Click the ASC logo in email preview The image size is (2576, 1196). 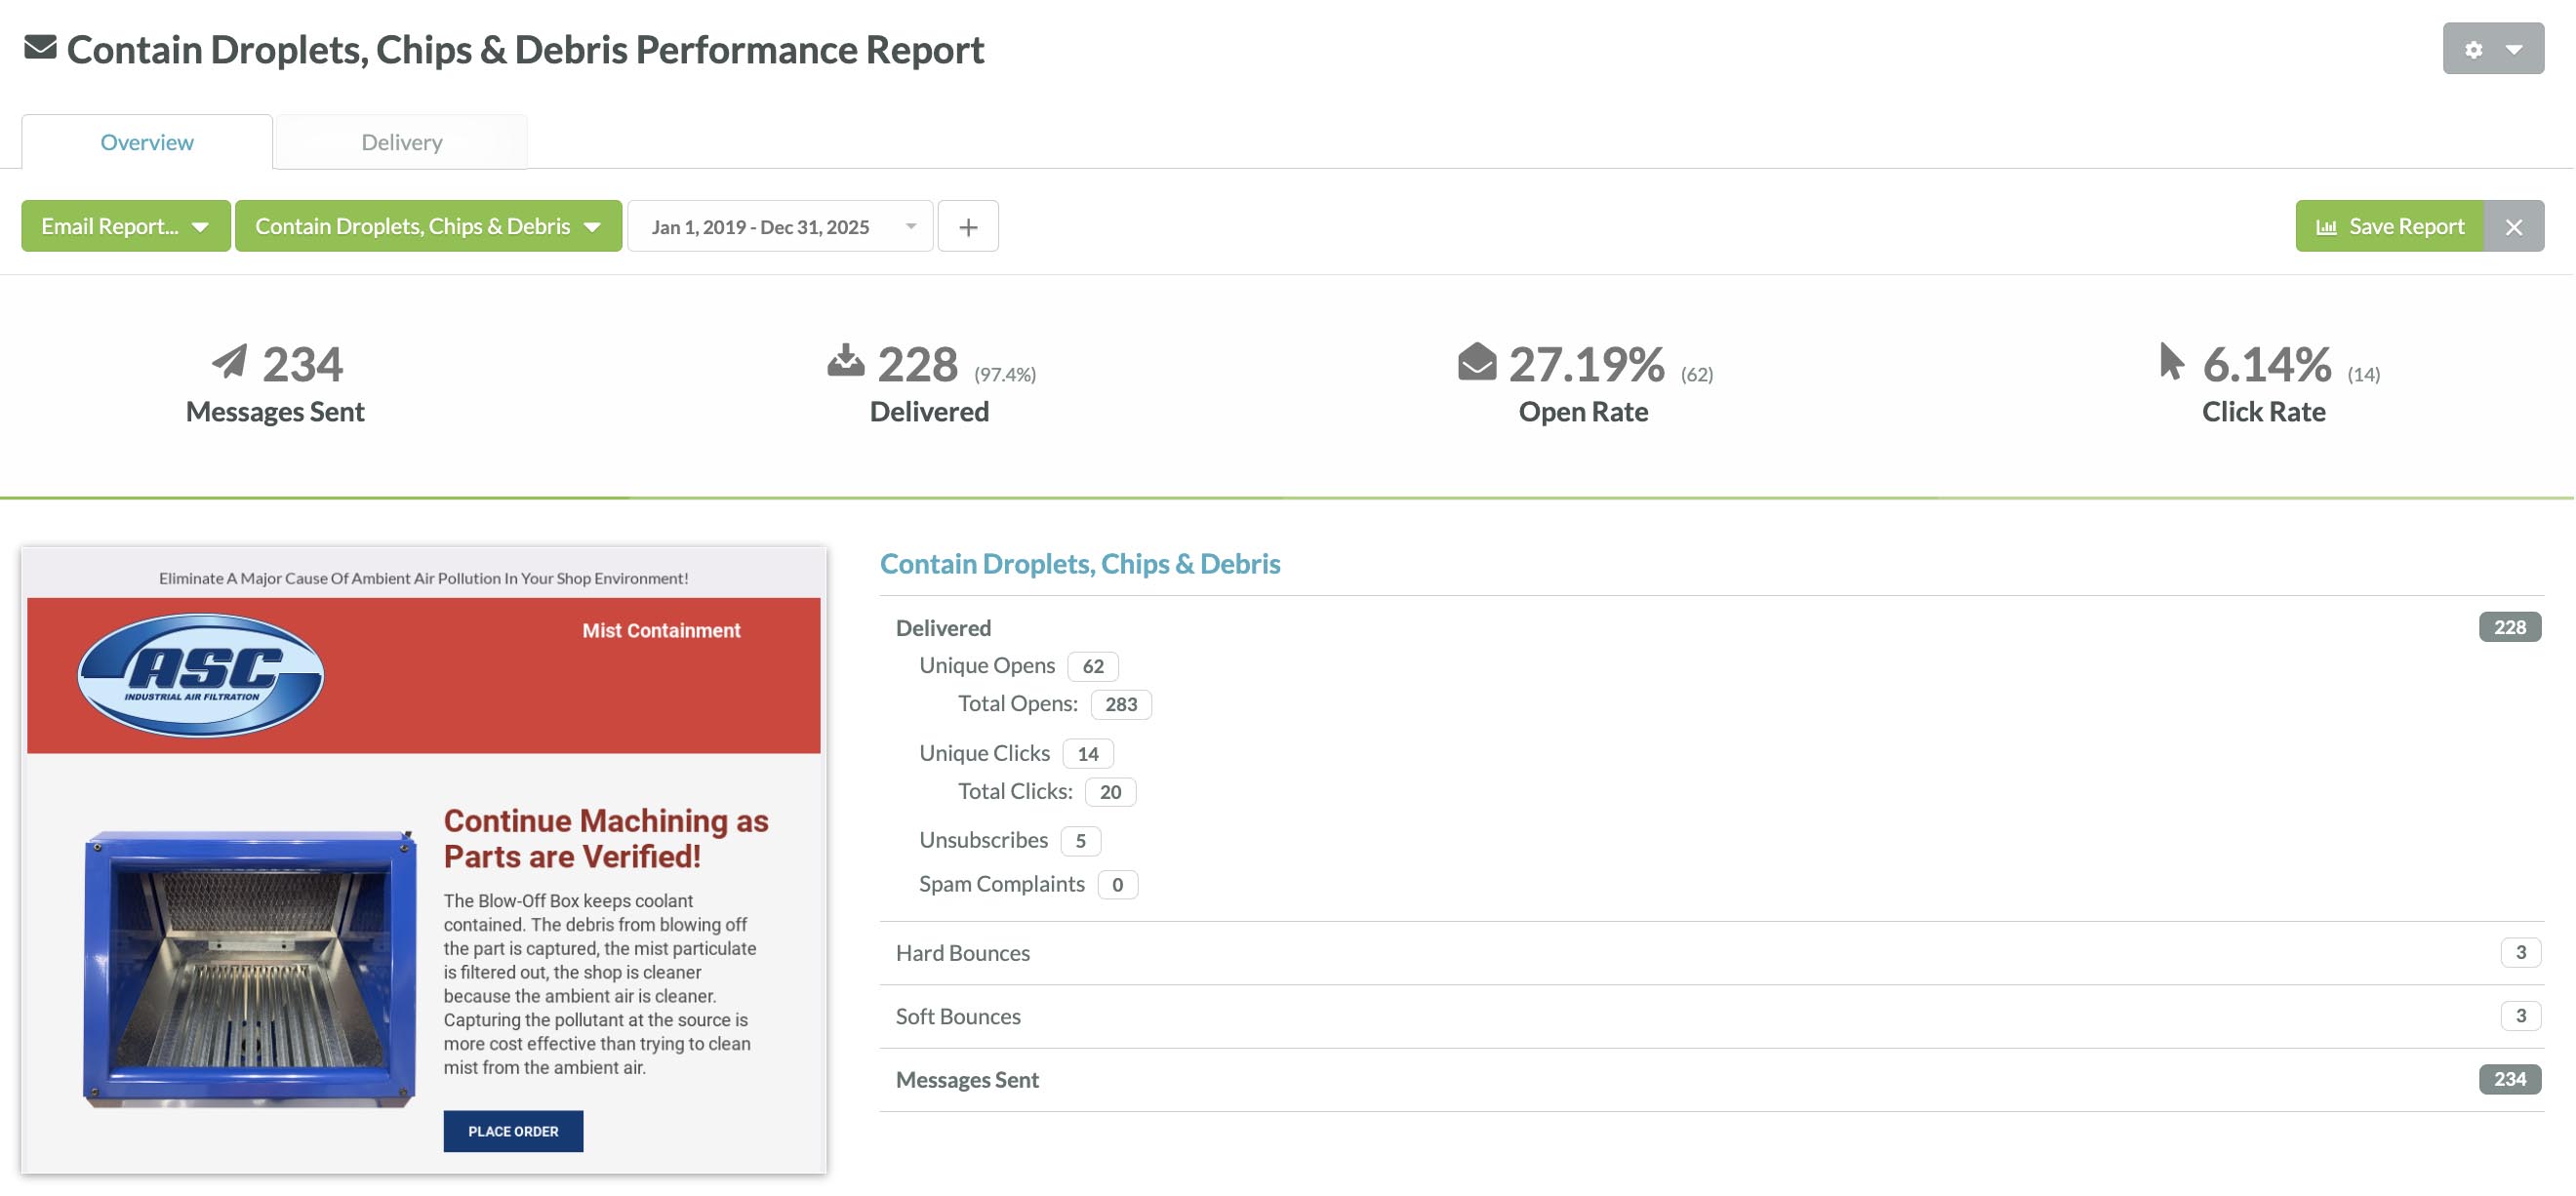coord(201,675)
